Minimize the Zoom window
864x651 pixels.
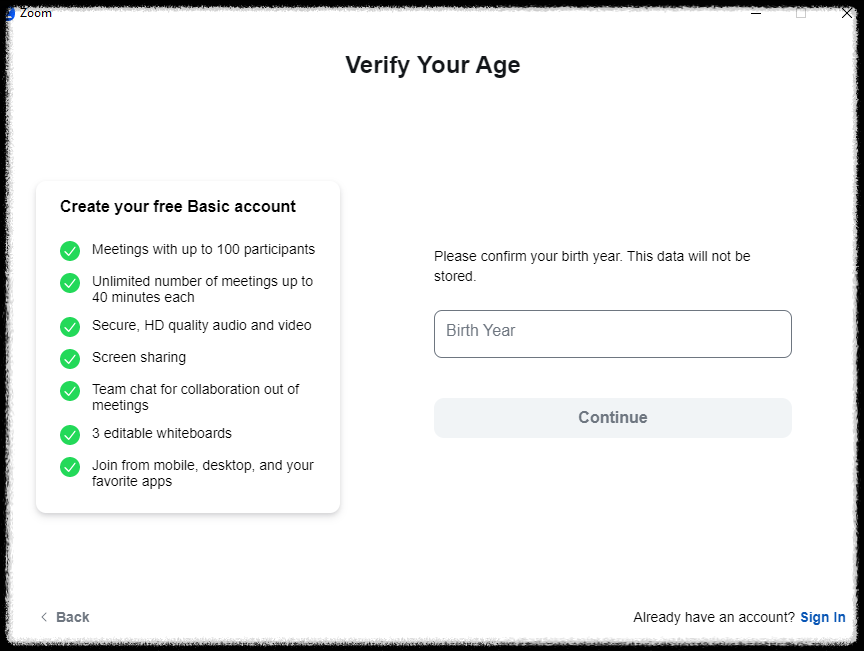[756, 13]
